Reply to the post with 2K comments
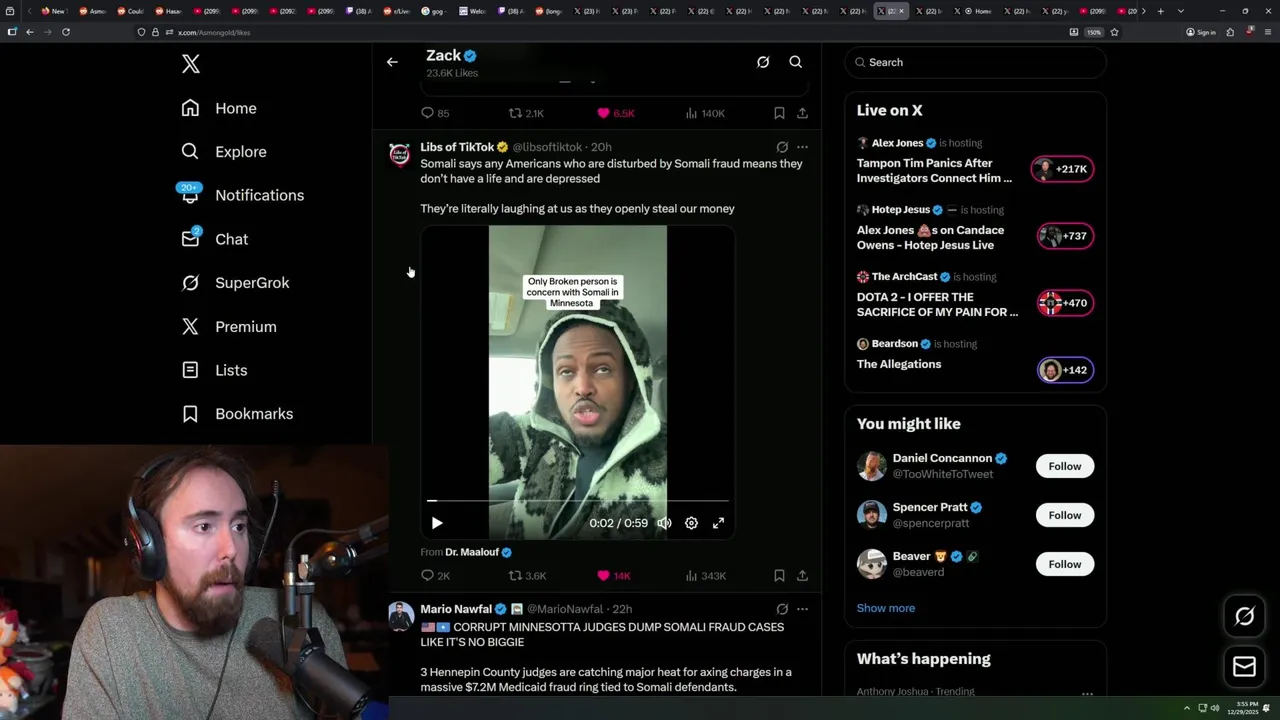1280x720 pixels. point(435,576)
